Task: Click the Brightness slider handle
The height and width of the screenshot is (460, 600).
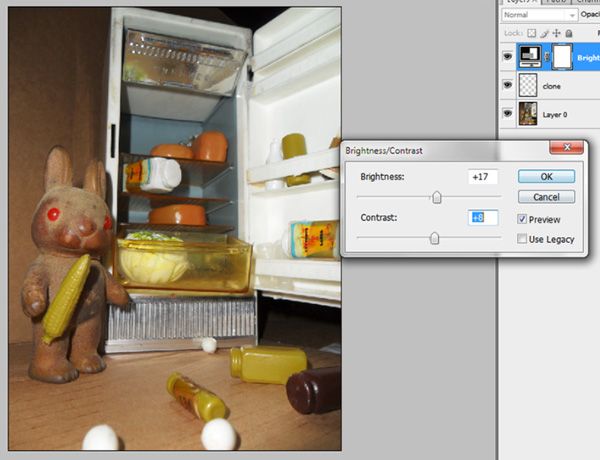Action: pyautogui.click(x=437, y=197)
